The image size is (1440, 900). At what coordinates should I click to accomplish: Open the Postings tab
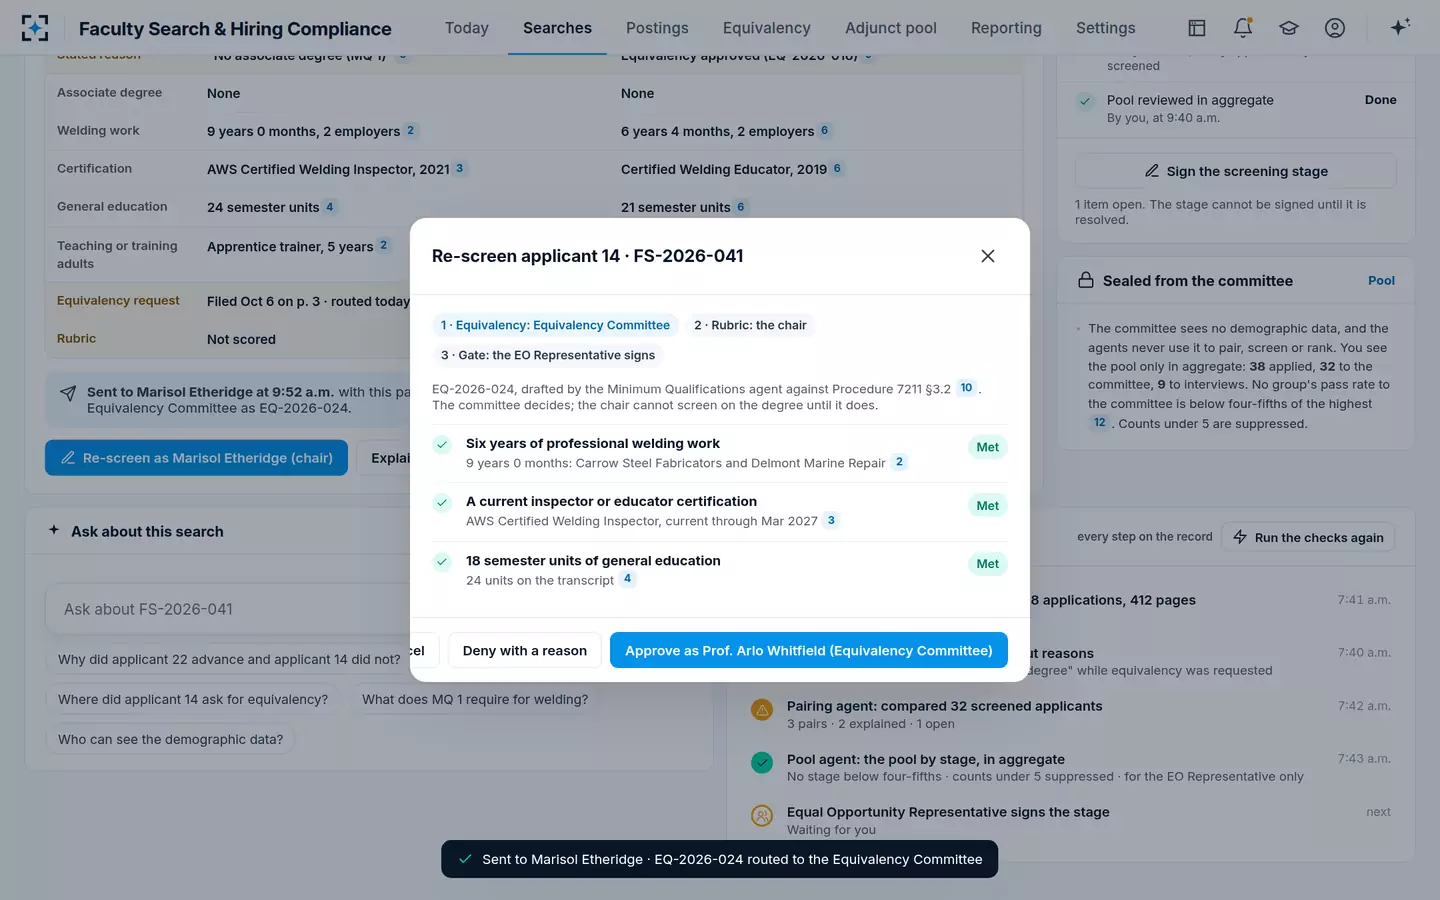point(657,28)
